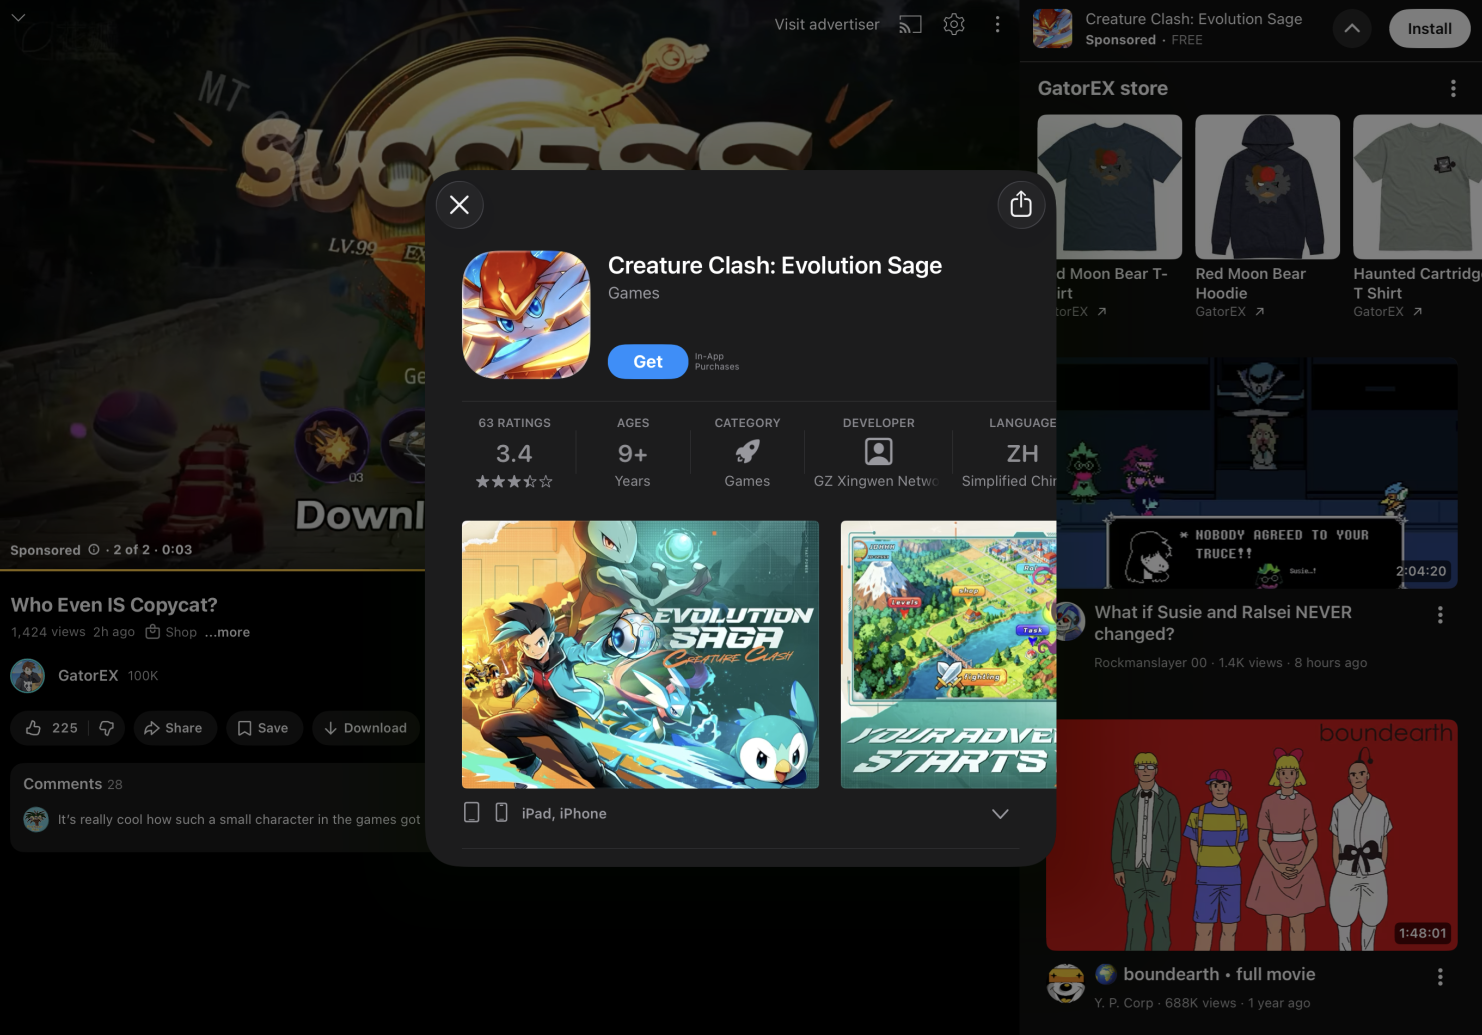Play What if Susie and Ralsei video

[x=1257, y=473]
